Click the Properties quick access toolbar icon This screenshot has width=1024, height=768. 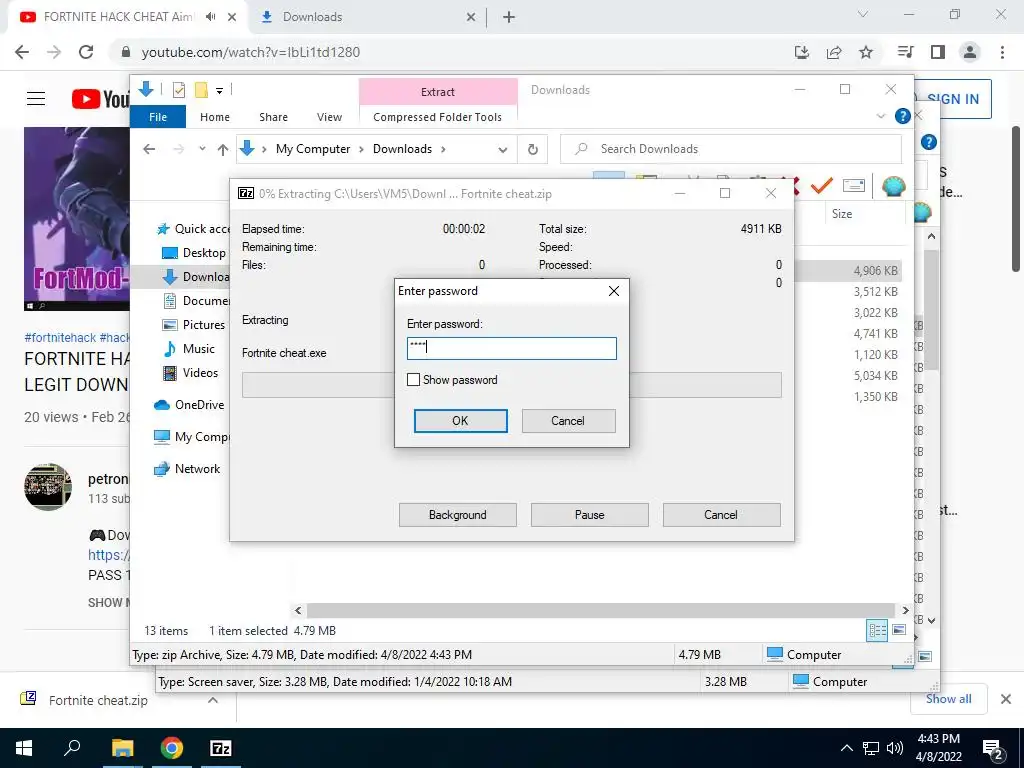click(178, 90)
